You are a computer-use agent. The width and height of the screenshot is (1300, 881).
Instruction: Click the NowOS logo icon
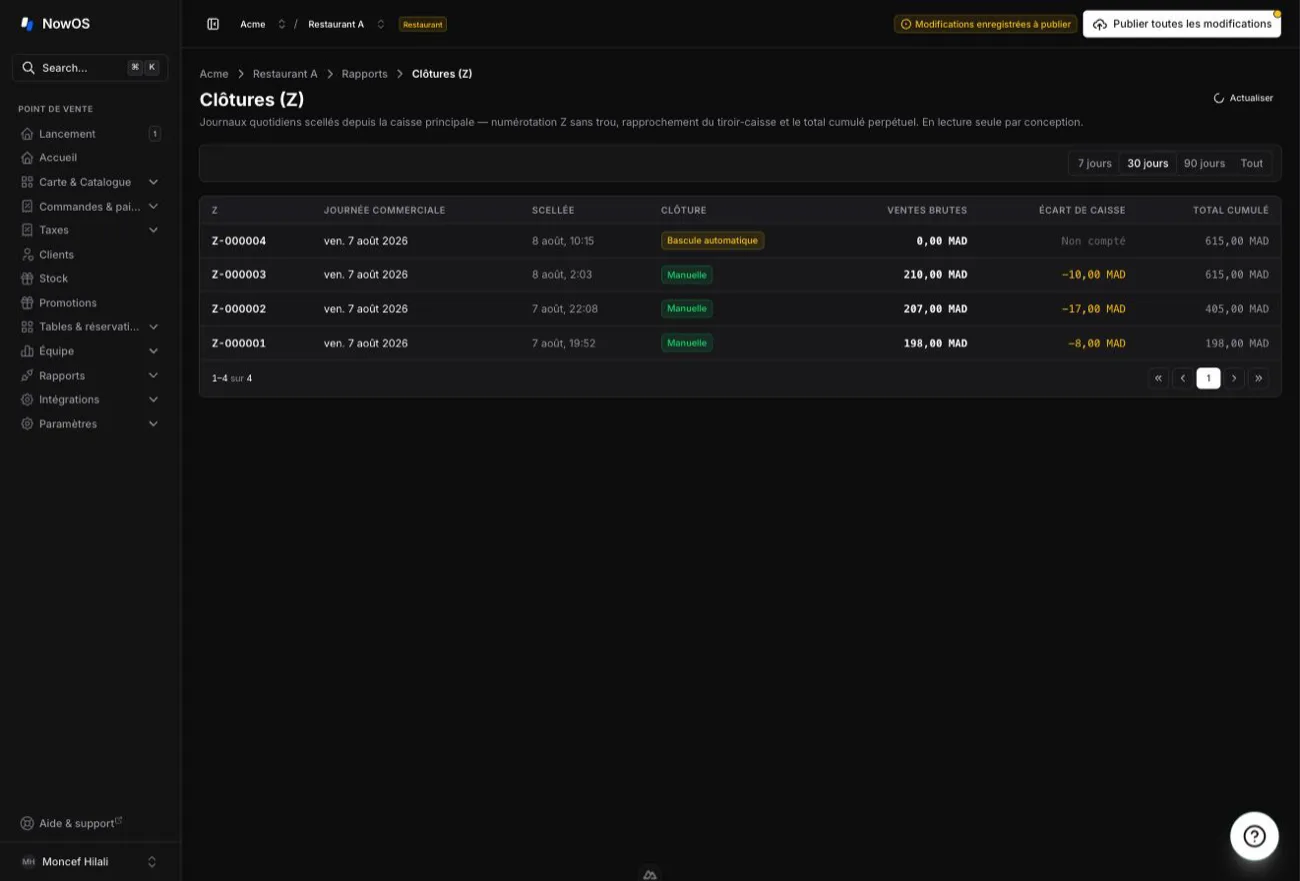click(27, 24)
